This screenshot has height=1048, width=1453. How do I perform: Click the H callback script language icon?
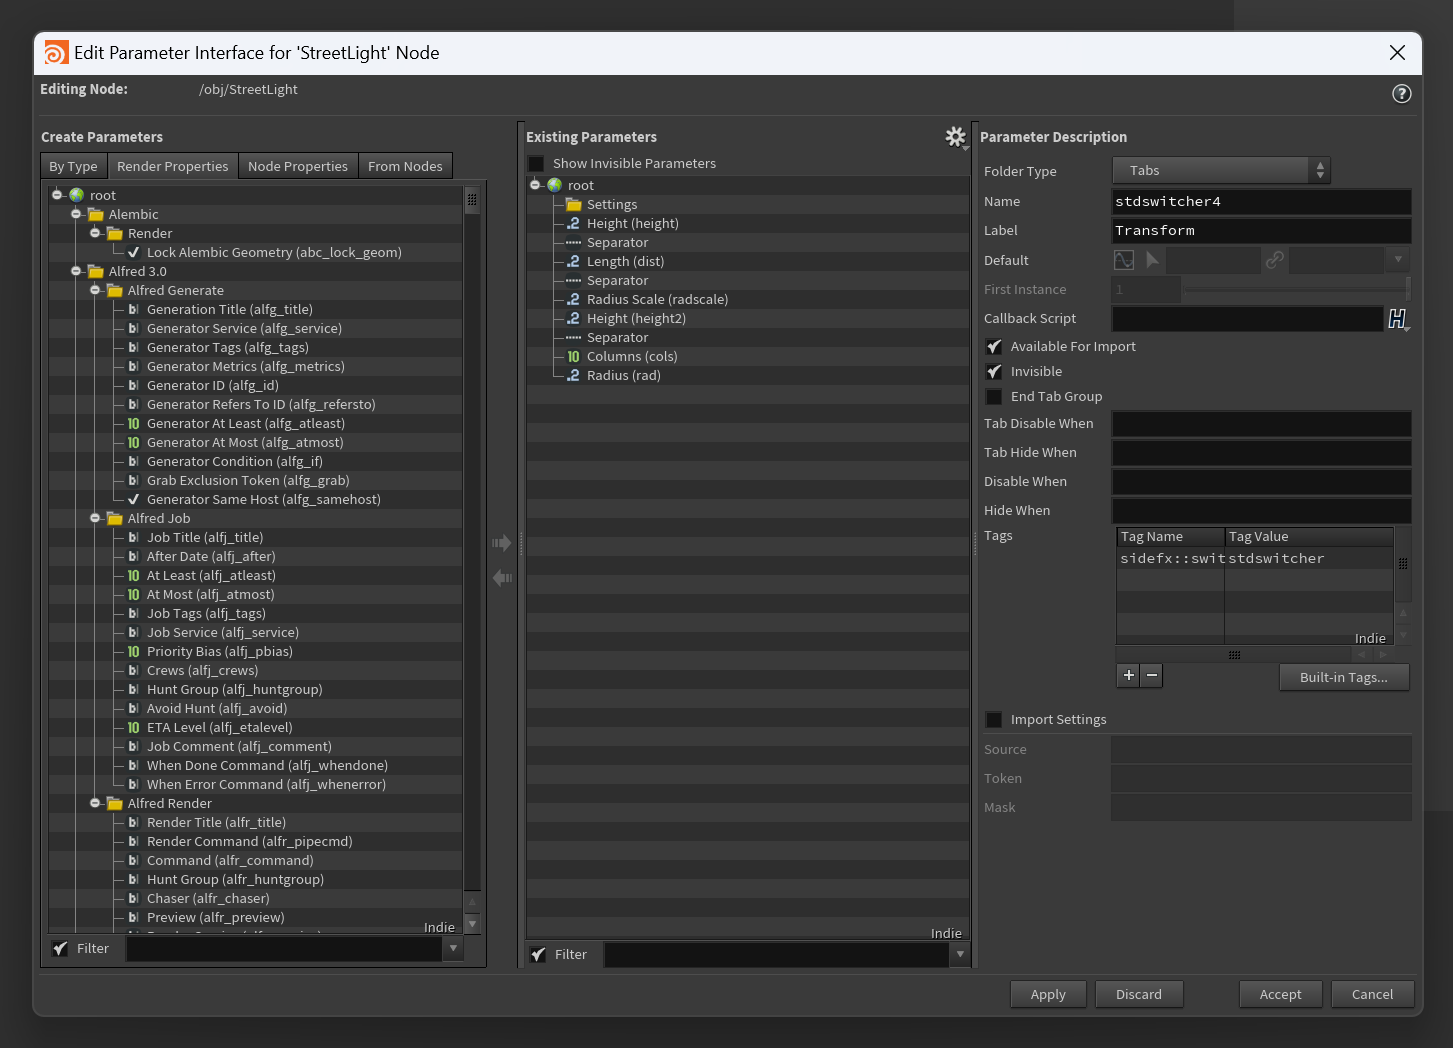click(x=1397, y=318)
